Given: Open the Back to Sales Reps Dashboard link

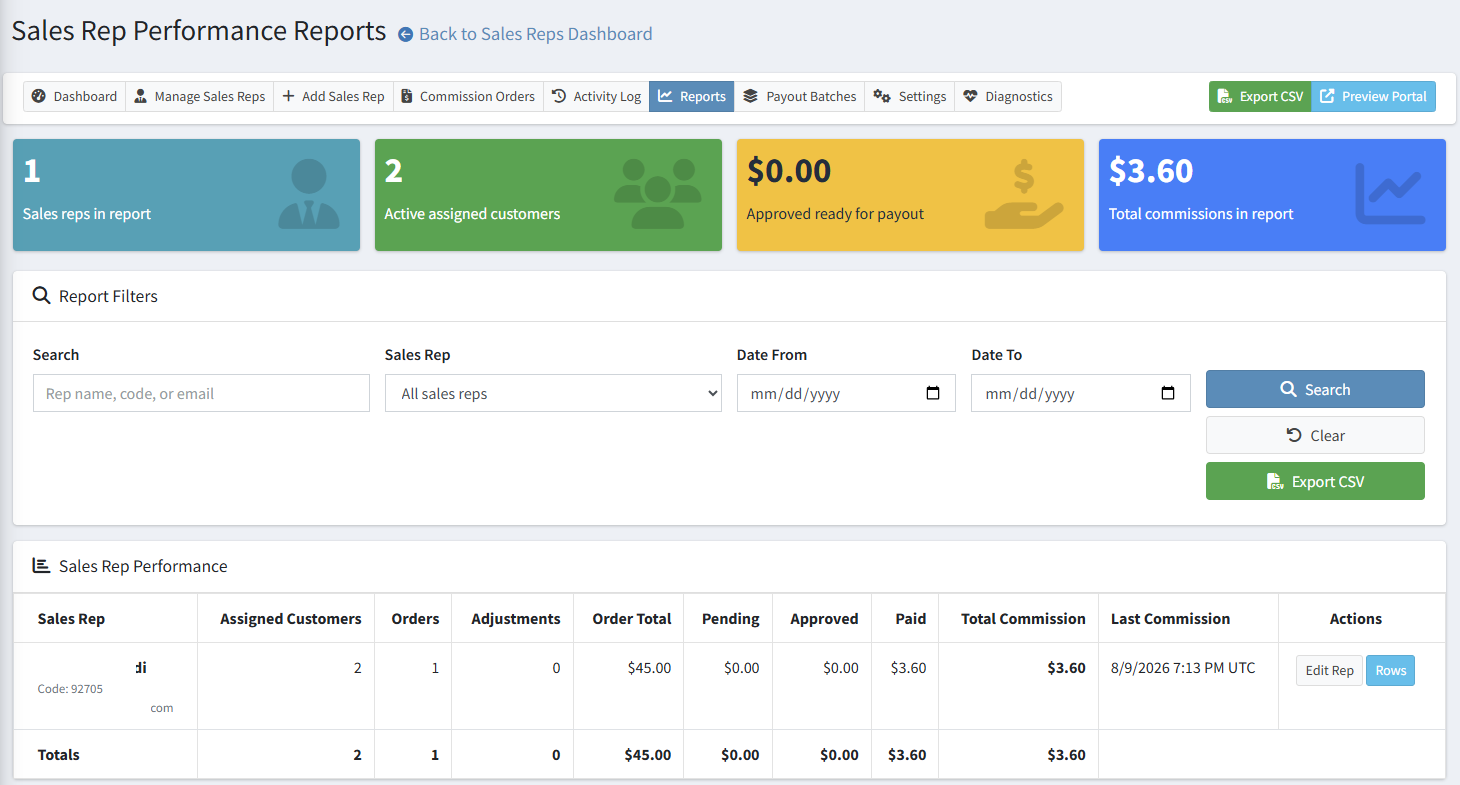Looking at the screenshot, I should [535, 34].
